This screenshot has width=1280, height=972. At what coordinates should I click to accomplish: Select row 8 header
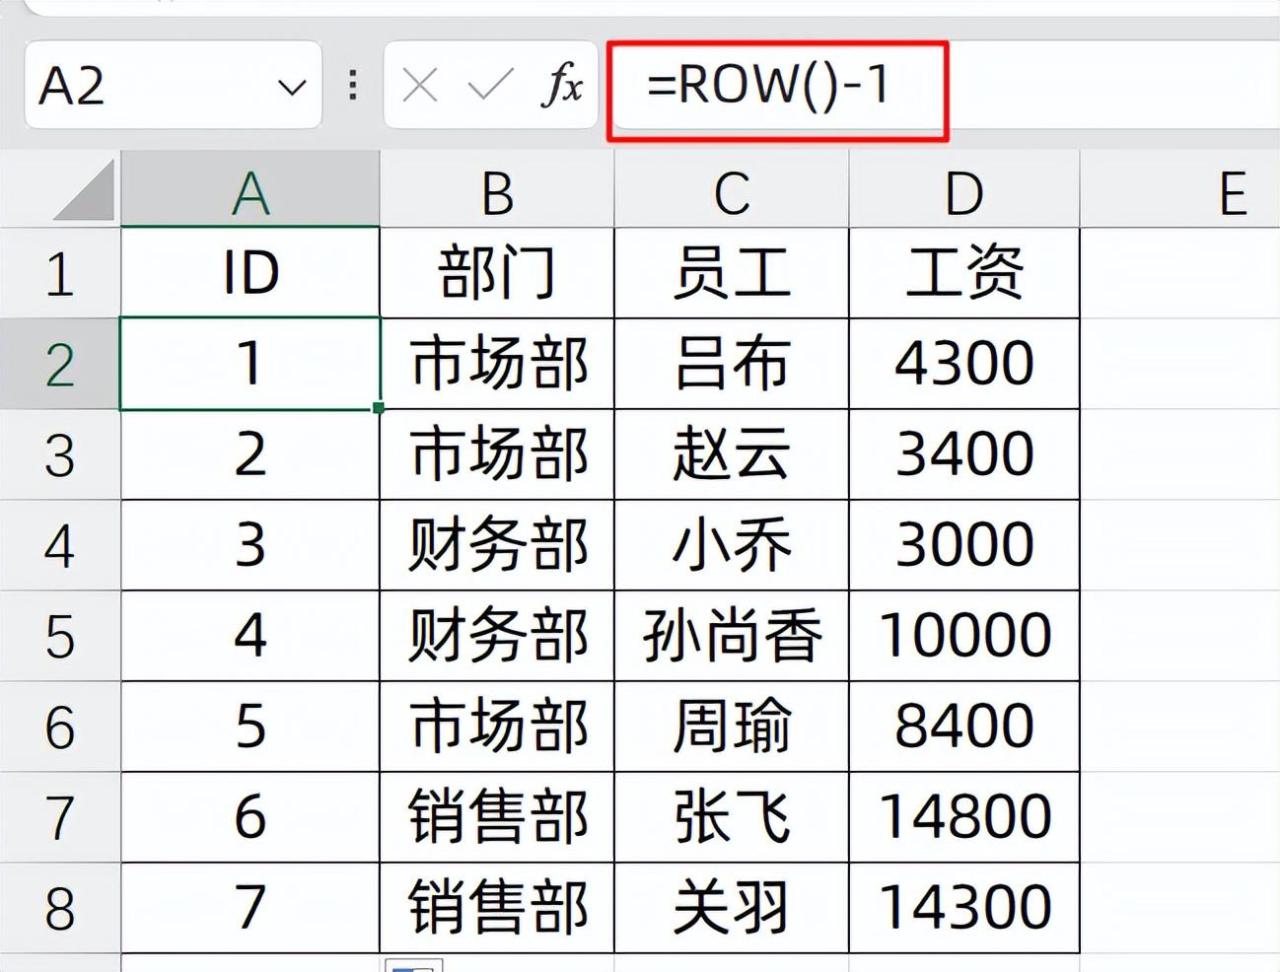60,907
